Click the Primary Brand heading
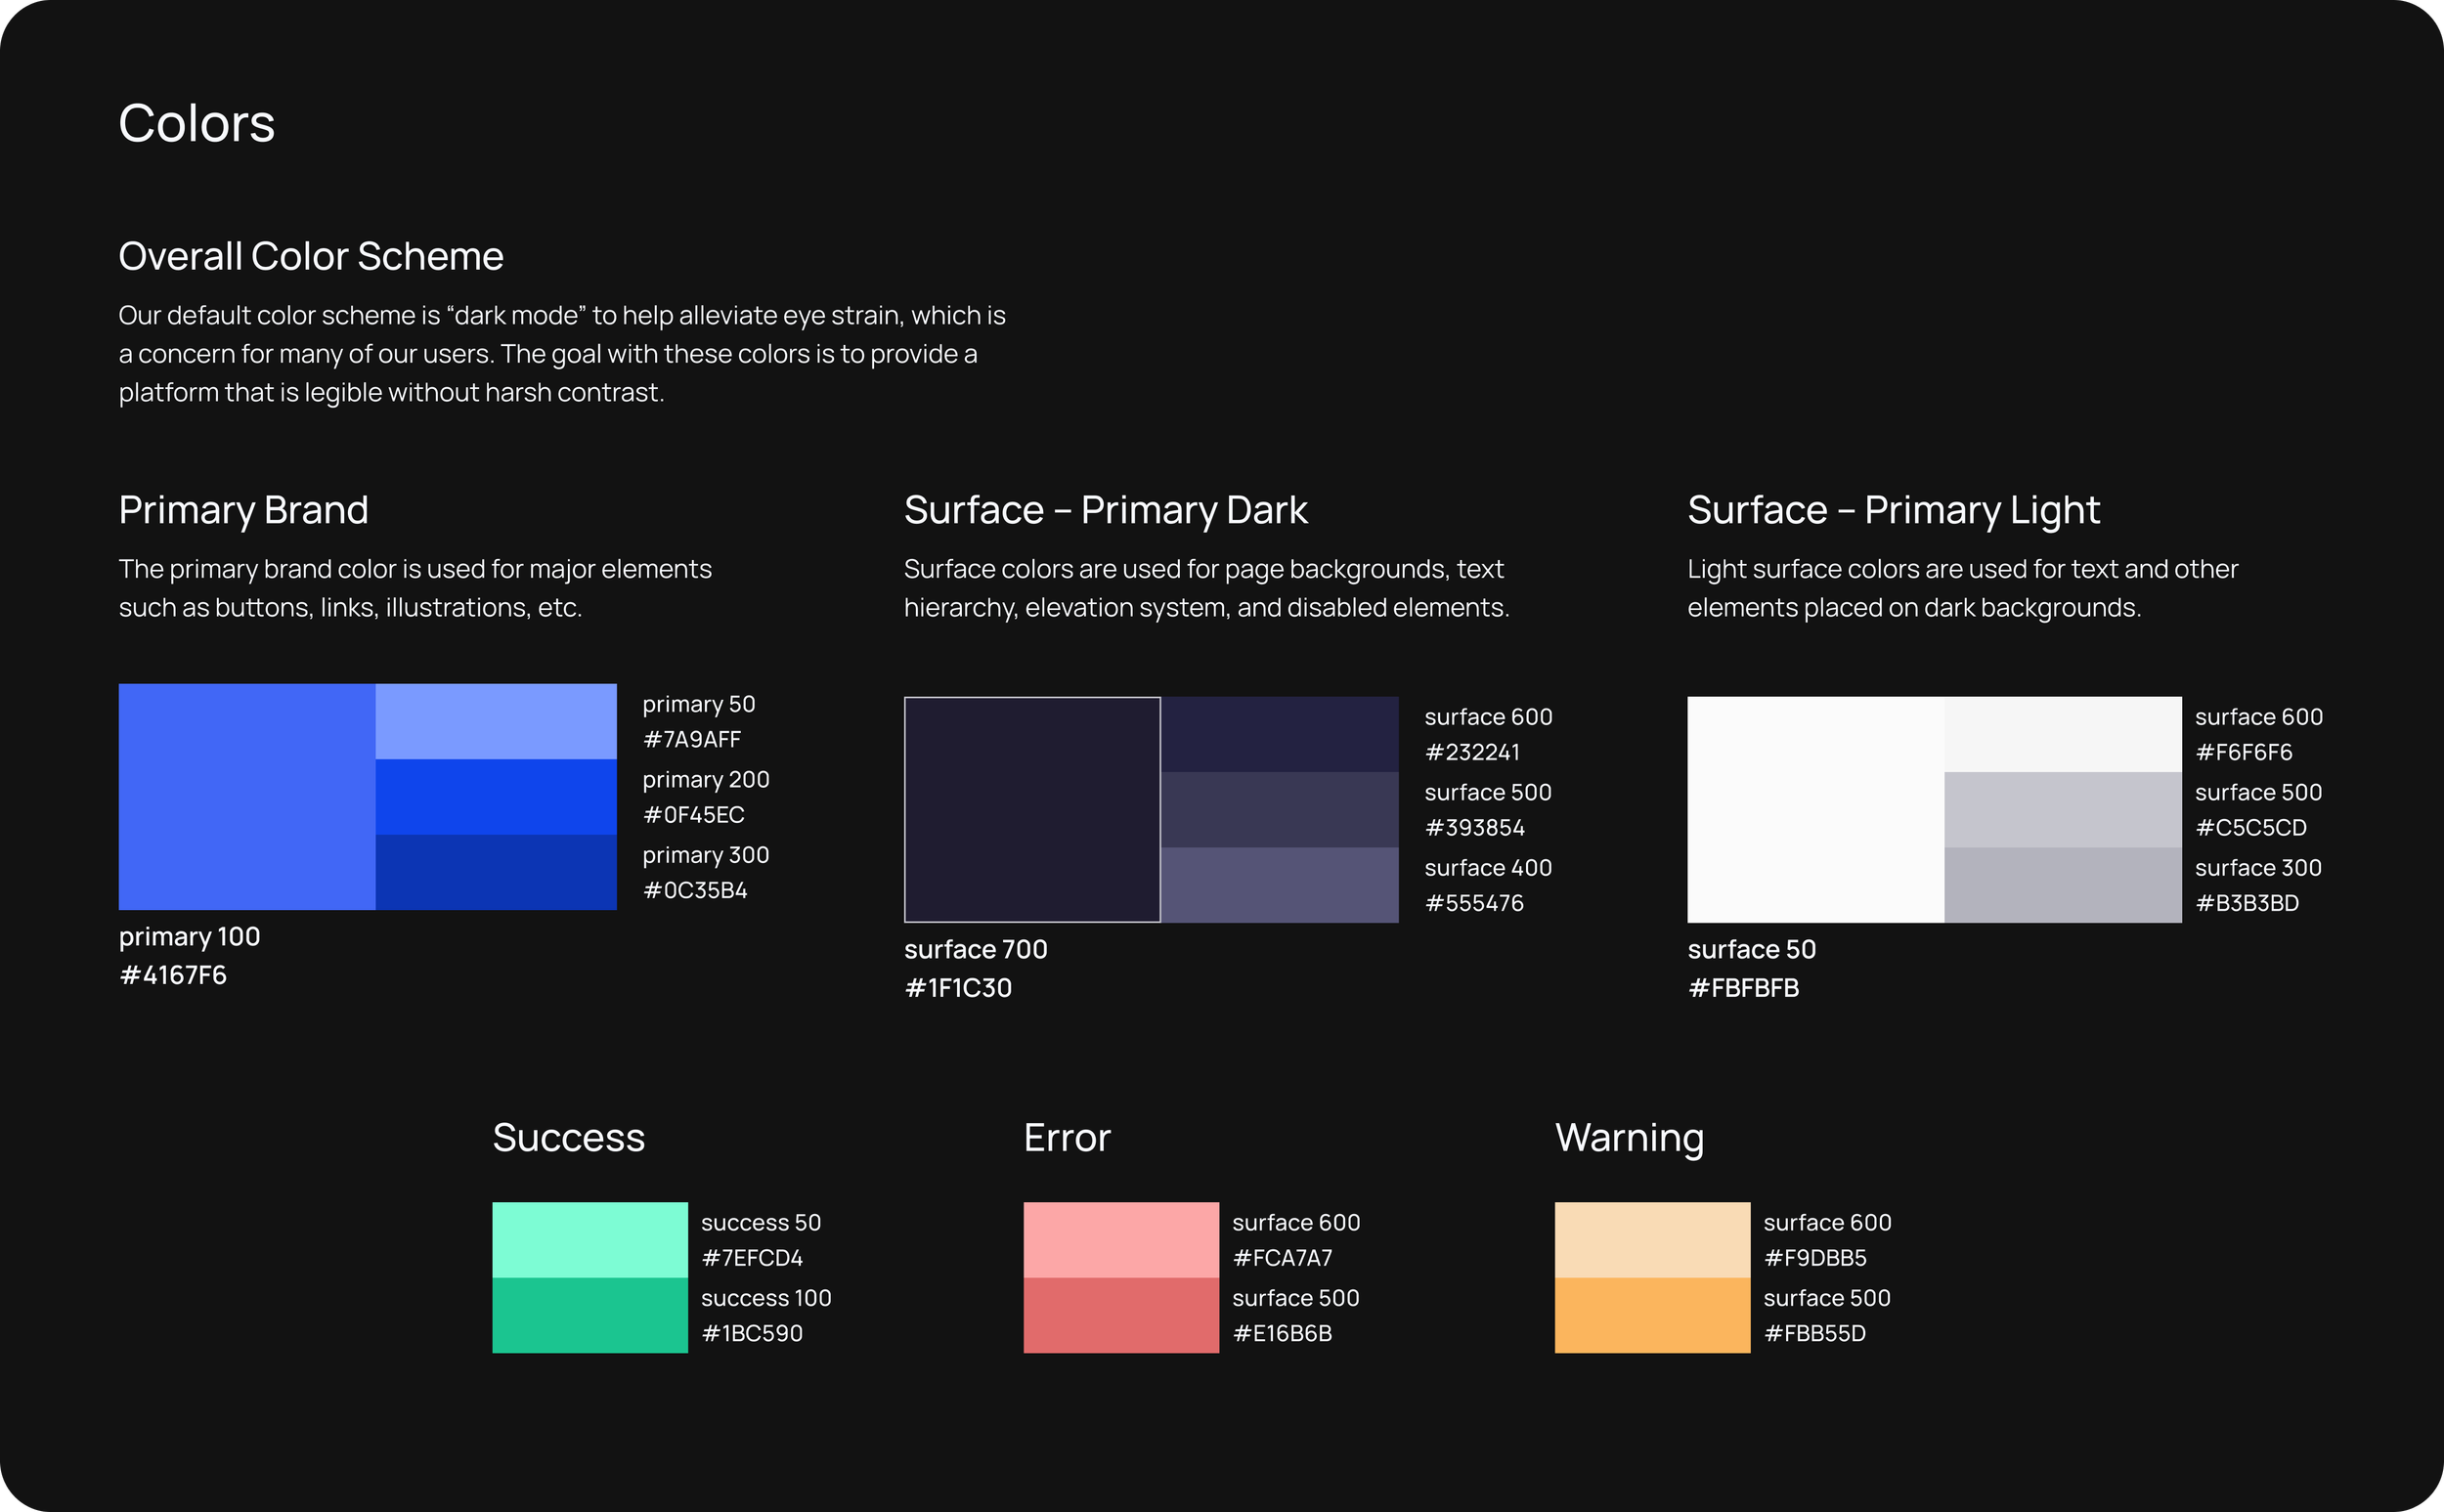Viewport: 2444px width, 1512px height. (x=243, y=510)
